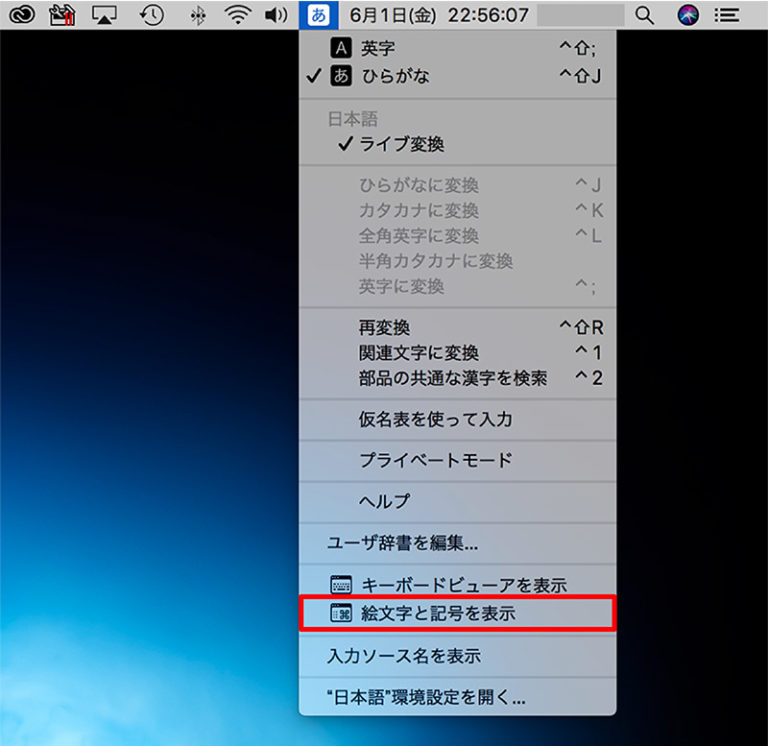Choose 再変換 from the menu
This screenshot has width=768, height=746.
[x=457, y=327]
